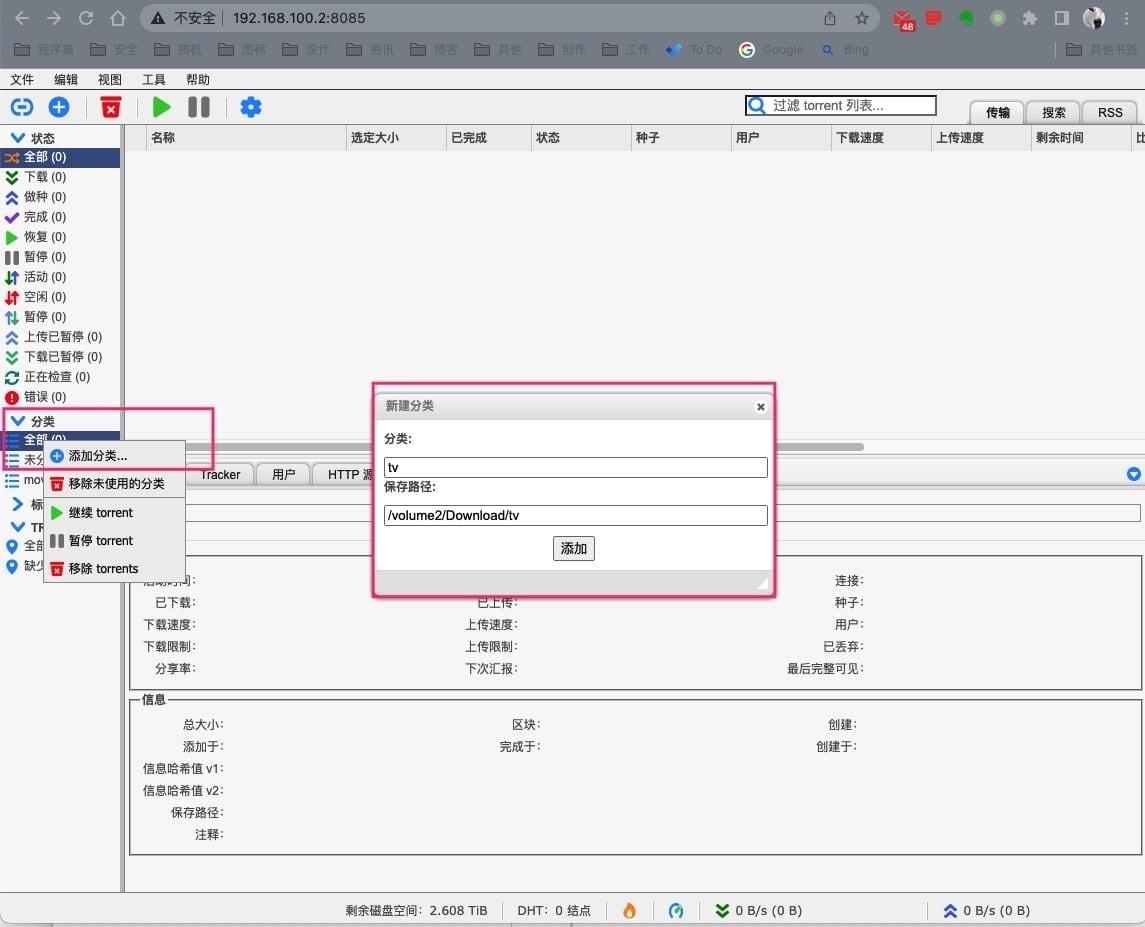Select 移除未使用的分类 in context menu
This screenshot has width=1145, height=927.
(x=116, y=484)
